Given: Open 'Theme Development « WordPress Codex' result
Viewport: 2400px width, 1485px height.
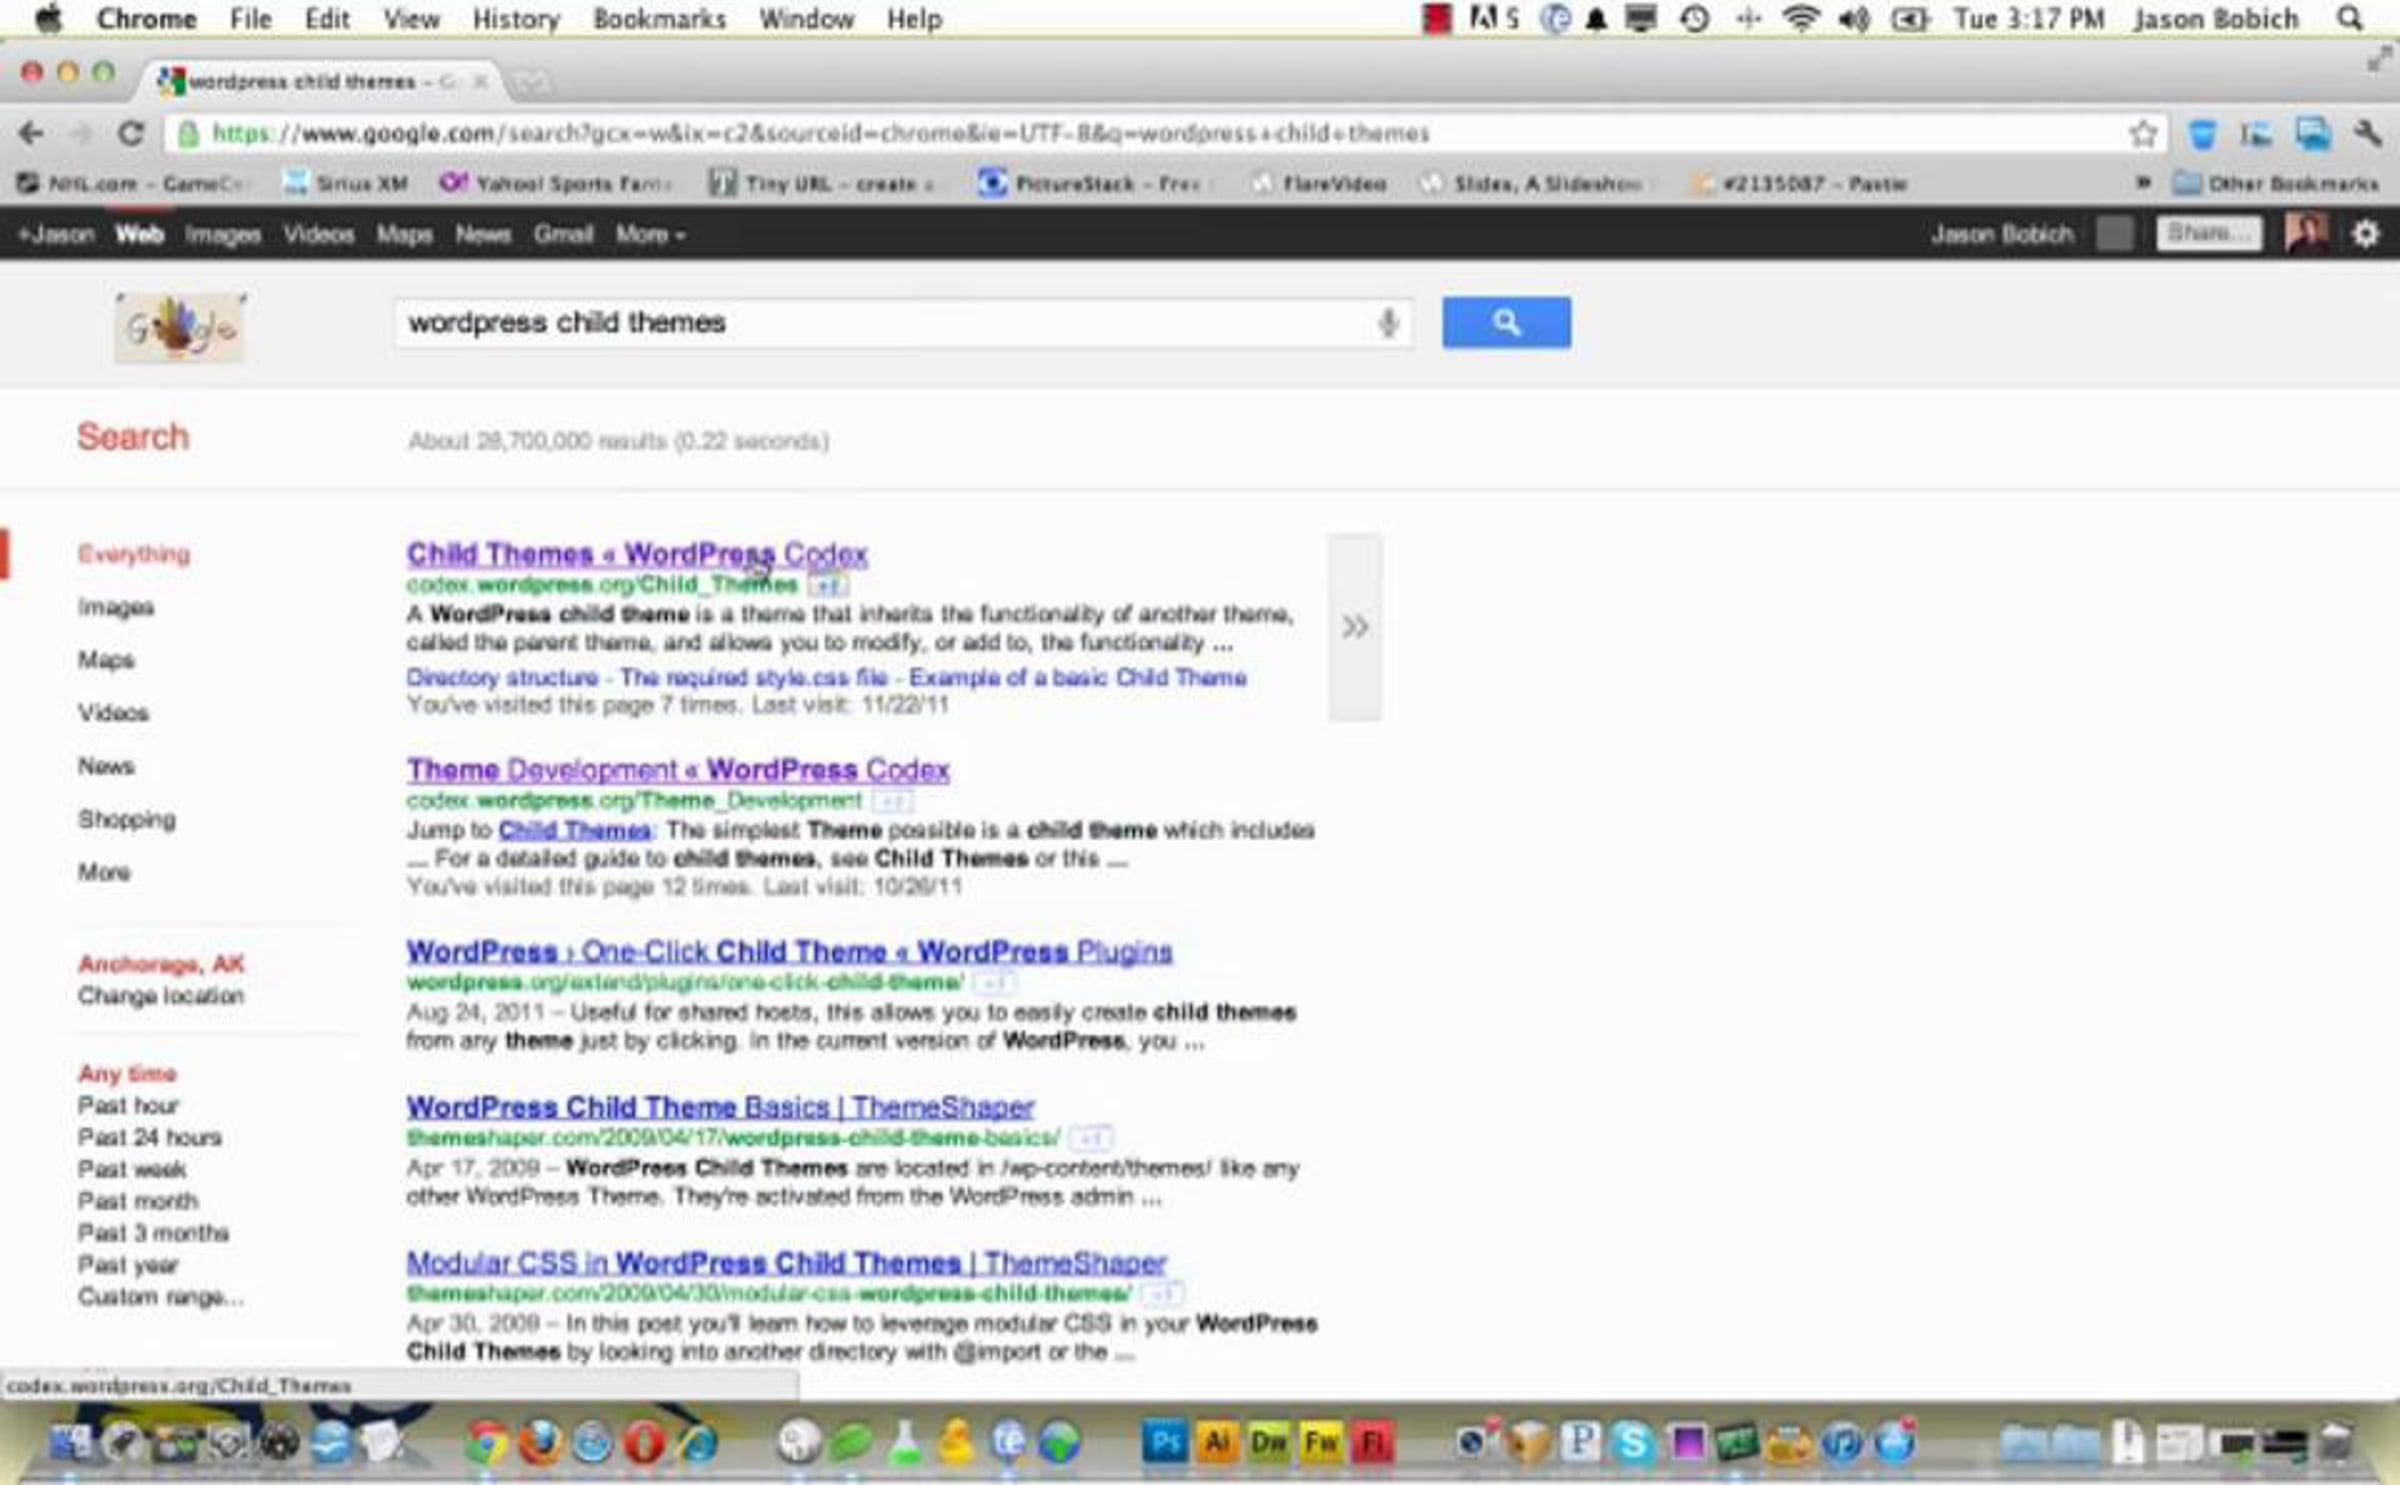Looking at the screenshot, I should click(x=678, y=770).
